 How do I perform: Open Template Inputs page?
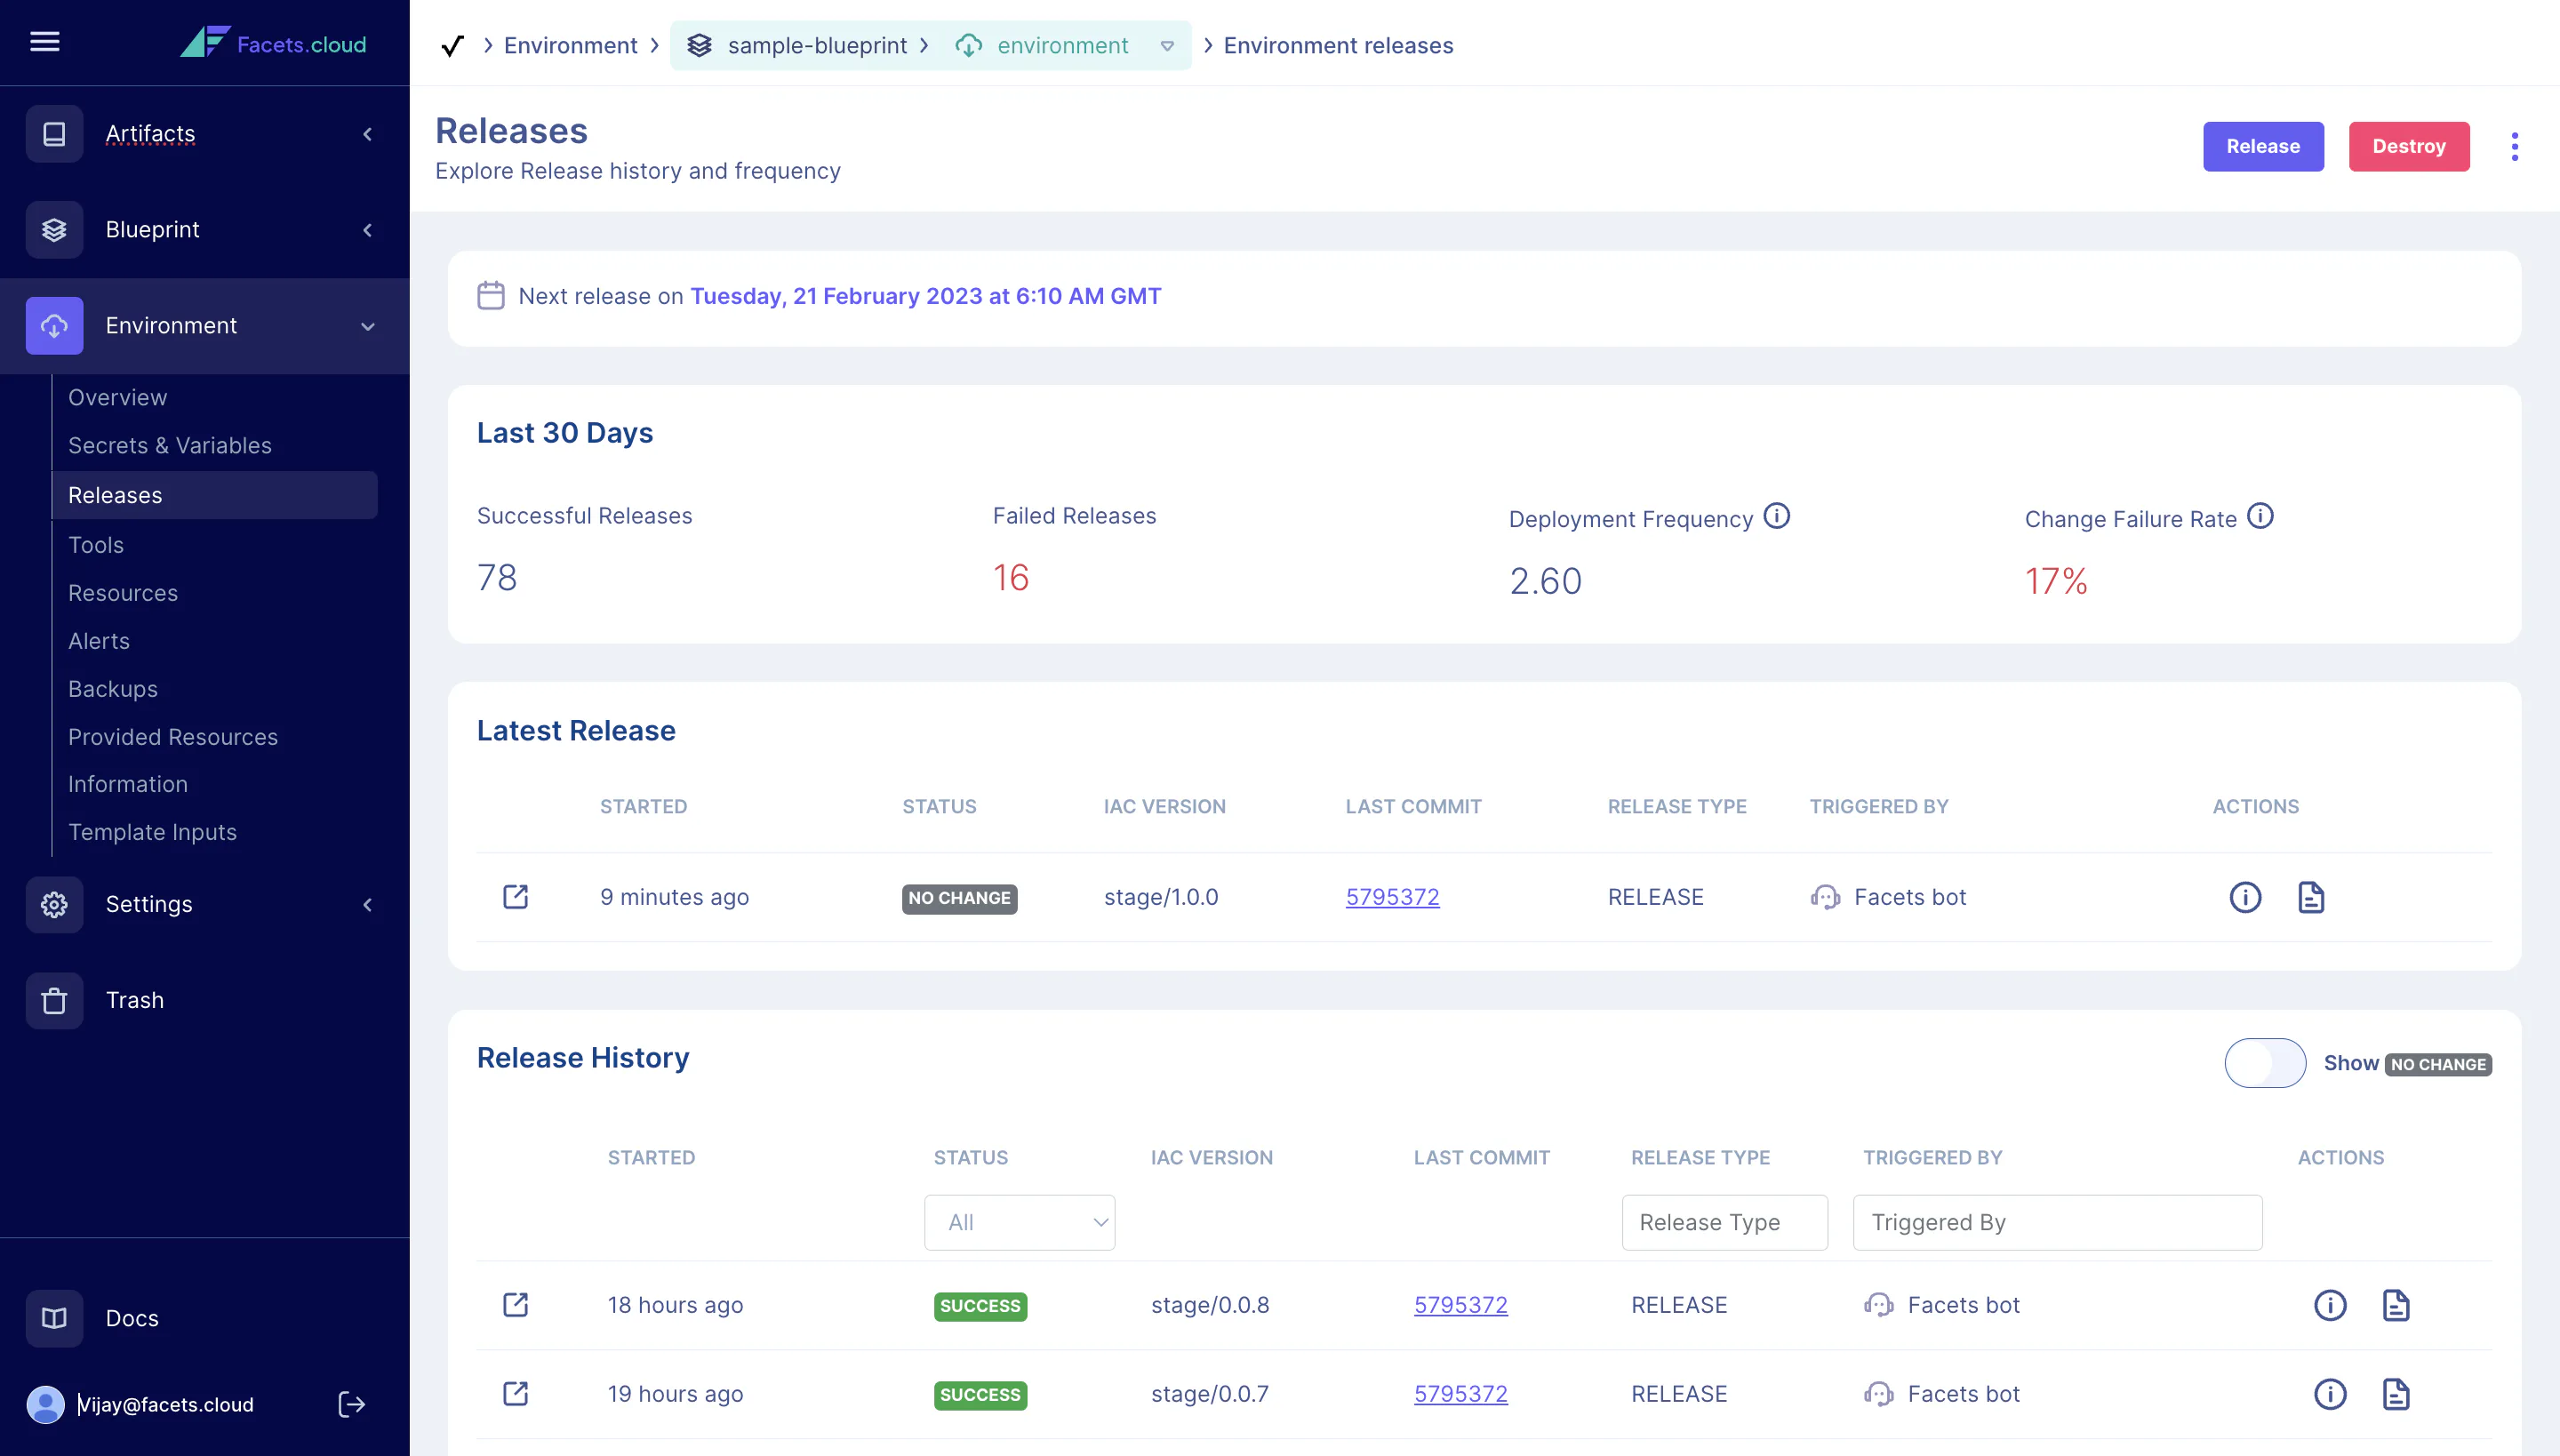click(152, 832)
